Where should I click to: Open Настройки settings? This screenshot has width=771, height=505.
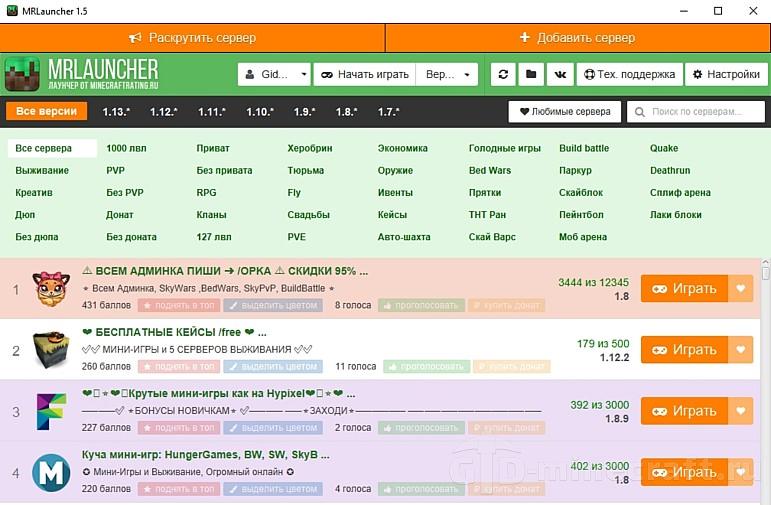726,75
